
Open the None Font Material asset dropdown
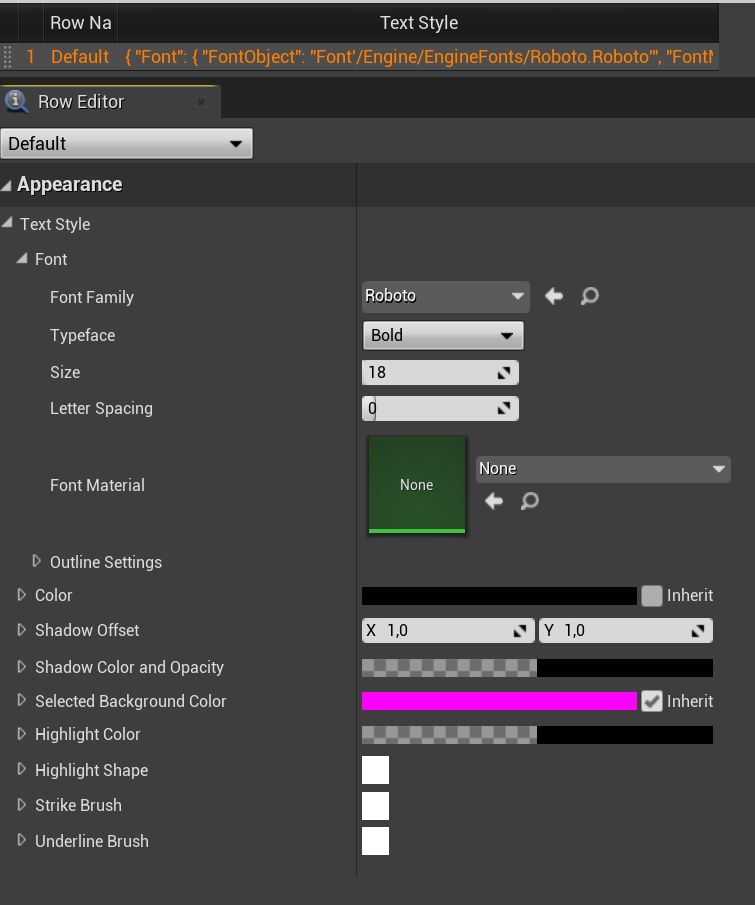pos(603,469)
